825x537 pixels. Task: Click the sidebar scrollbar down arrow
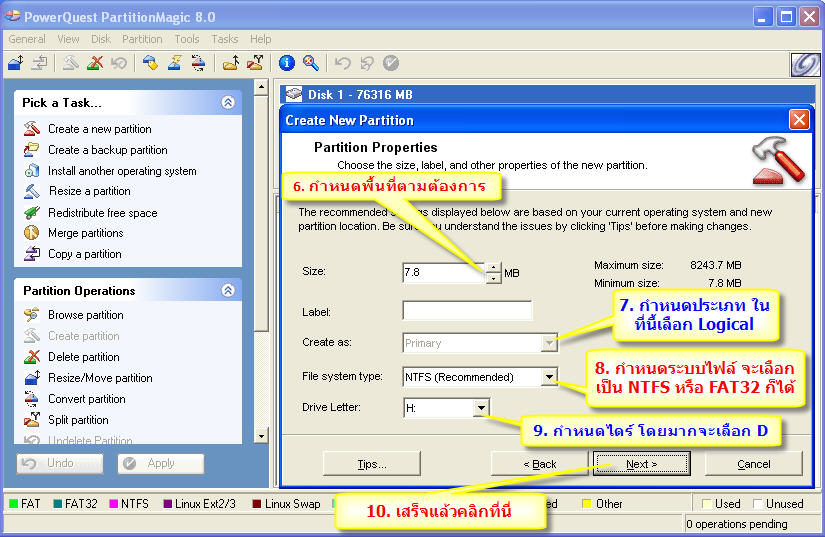261,436
